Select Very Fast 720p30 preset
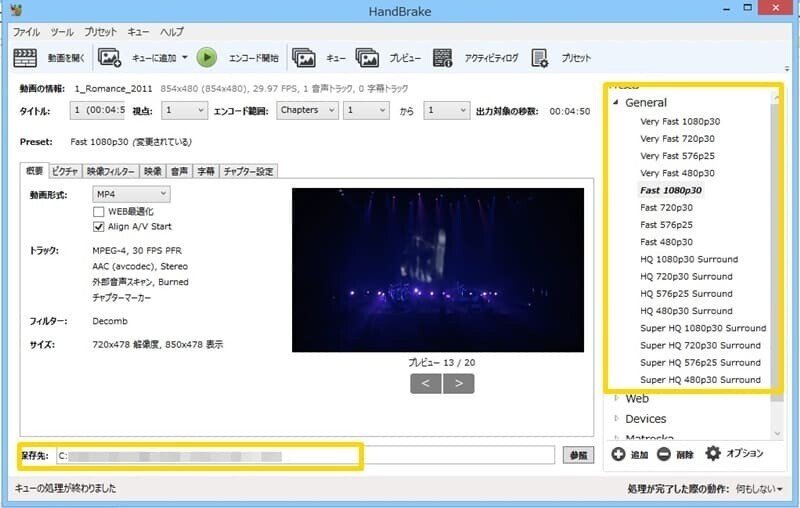 [x=678, y=139]
